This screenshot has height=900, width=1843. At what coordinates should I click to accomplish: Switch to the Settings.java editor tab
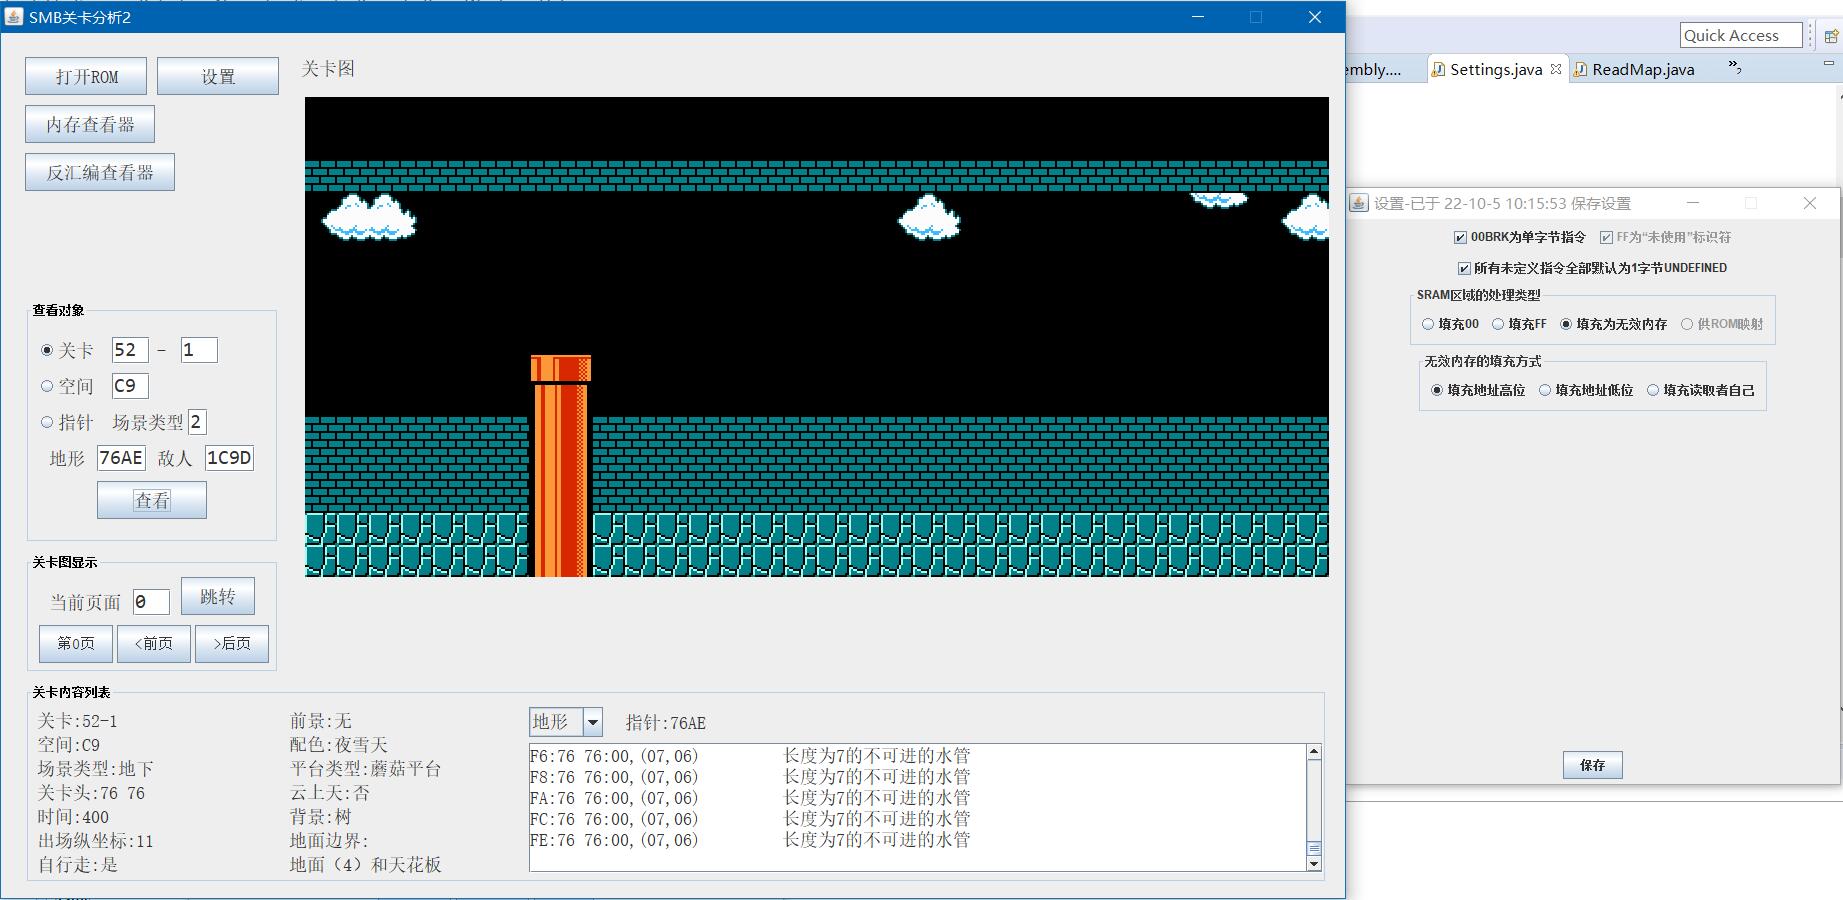pyautogui.click(x=1496, y=69)
